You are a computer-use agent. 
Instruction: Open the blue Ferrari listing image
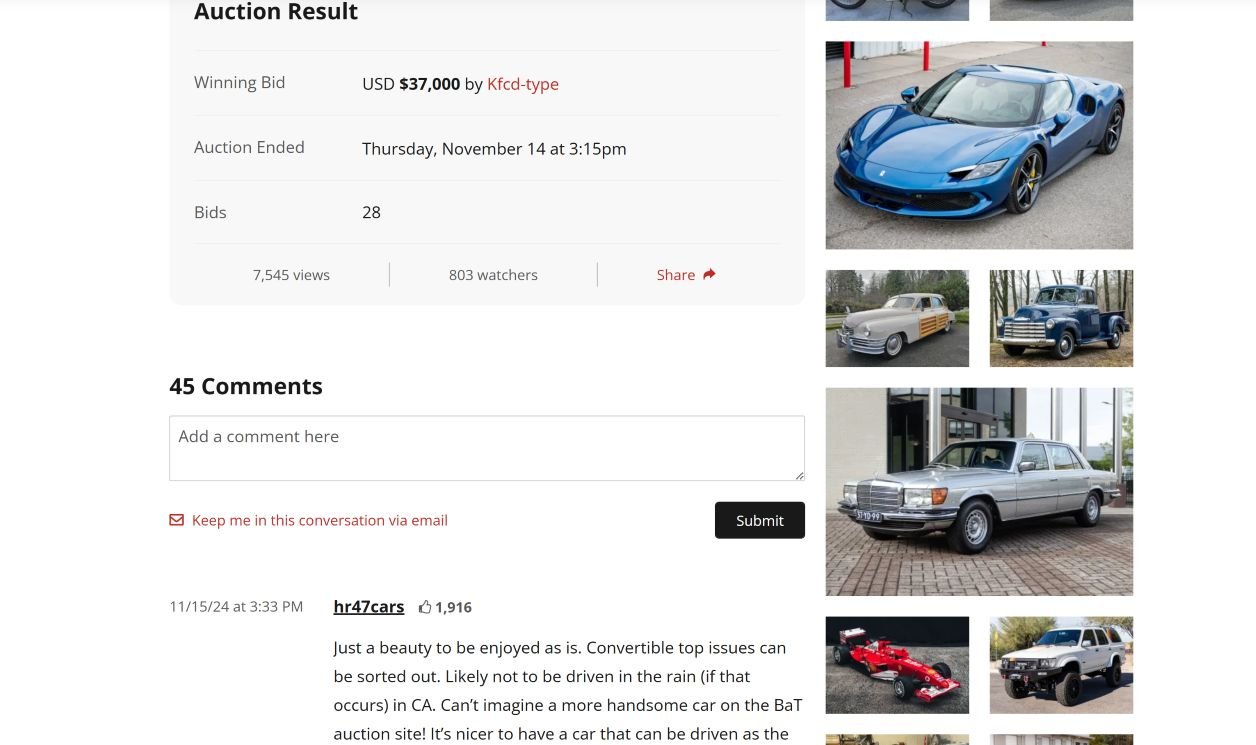979,145
